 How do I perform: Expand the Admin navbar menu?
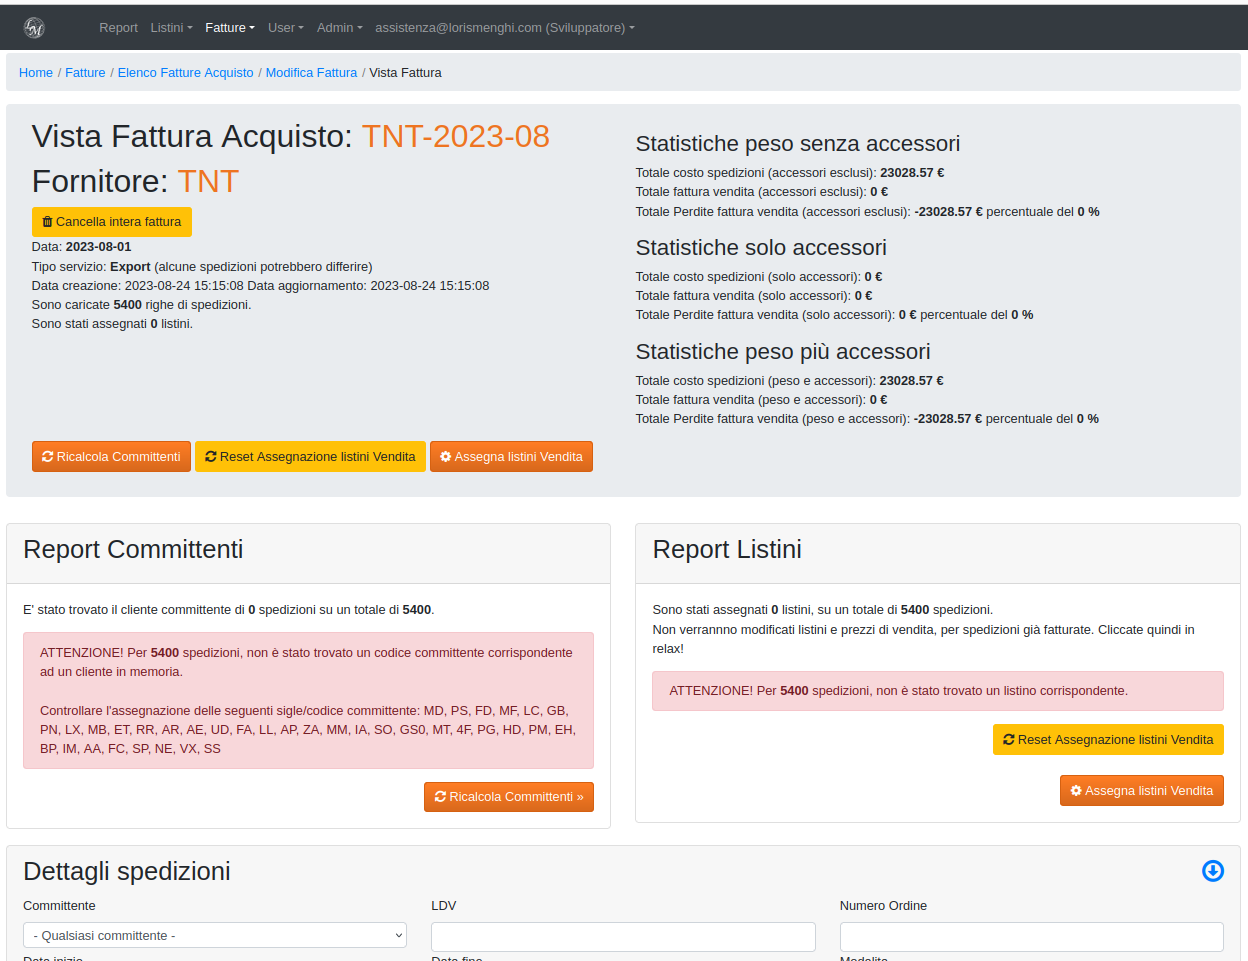339,28
